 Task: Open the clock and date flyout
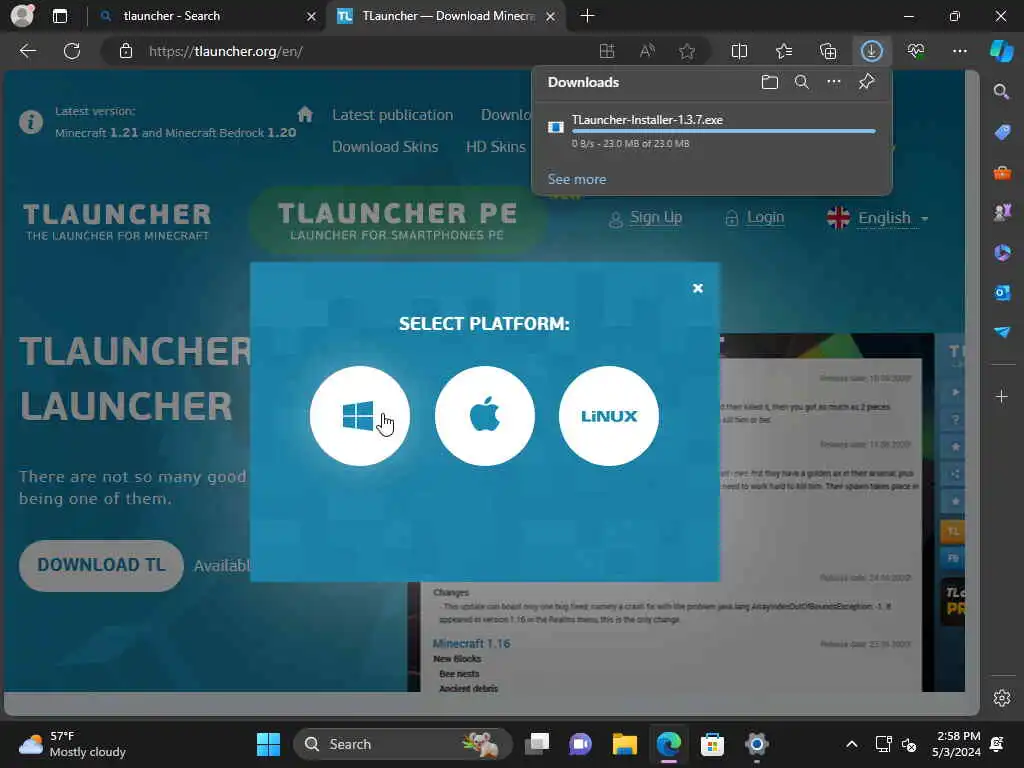(955, 744)
